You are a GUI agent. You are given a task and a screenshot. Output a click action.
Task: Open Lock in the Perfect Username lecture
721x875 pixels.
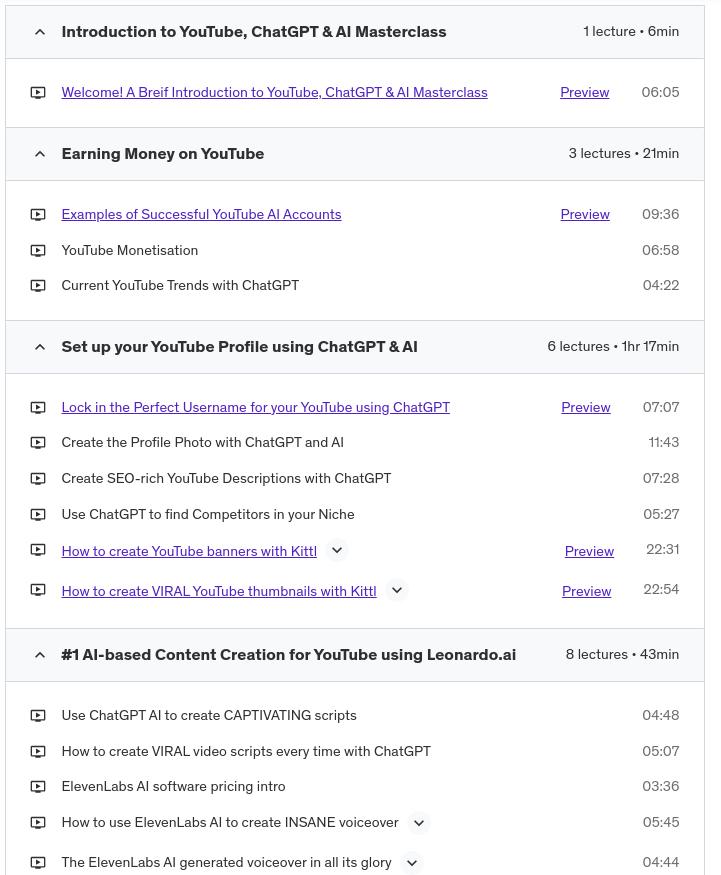(x=255, y=407)
